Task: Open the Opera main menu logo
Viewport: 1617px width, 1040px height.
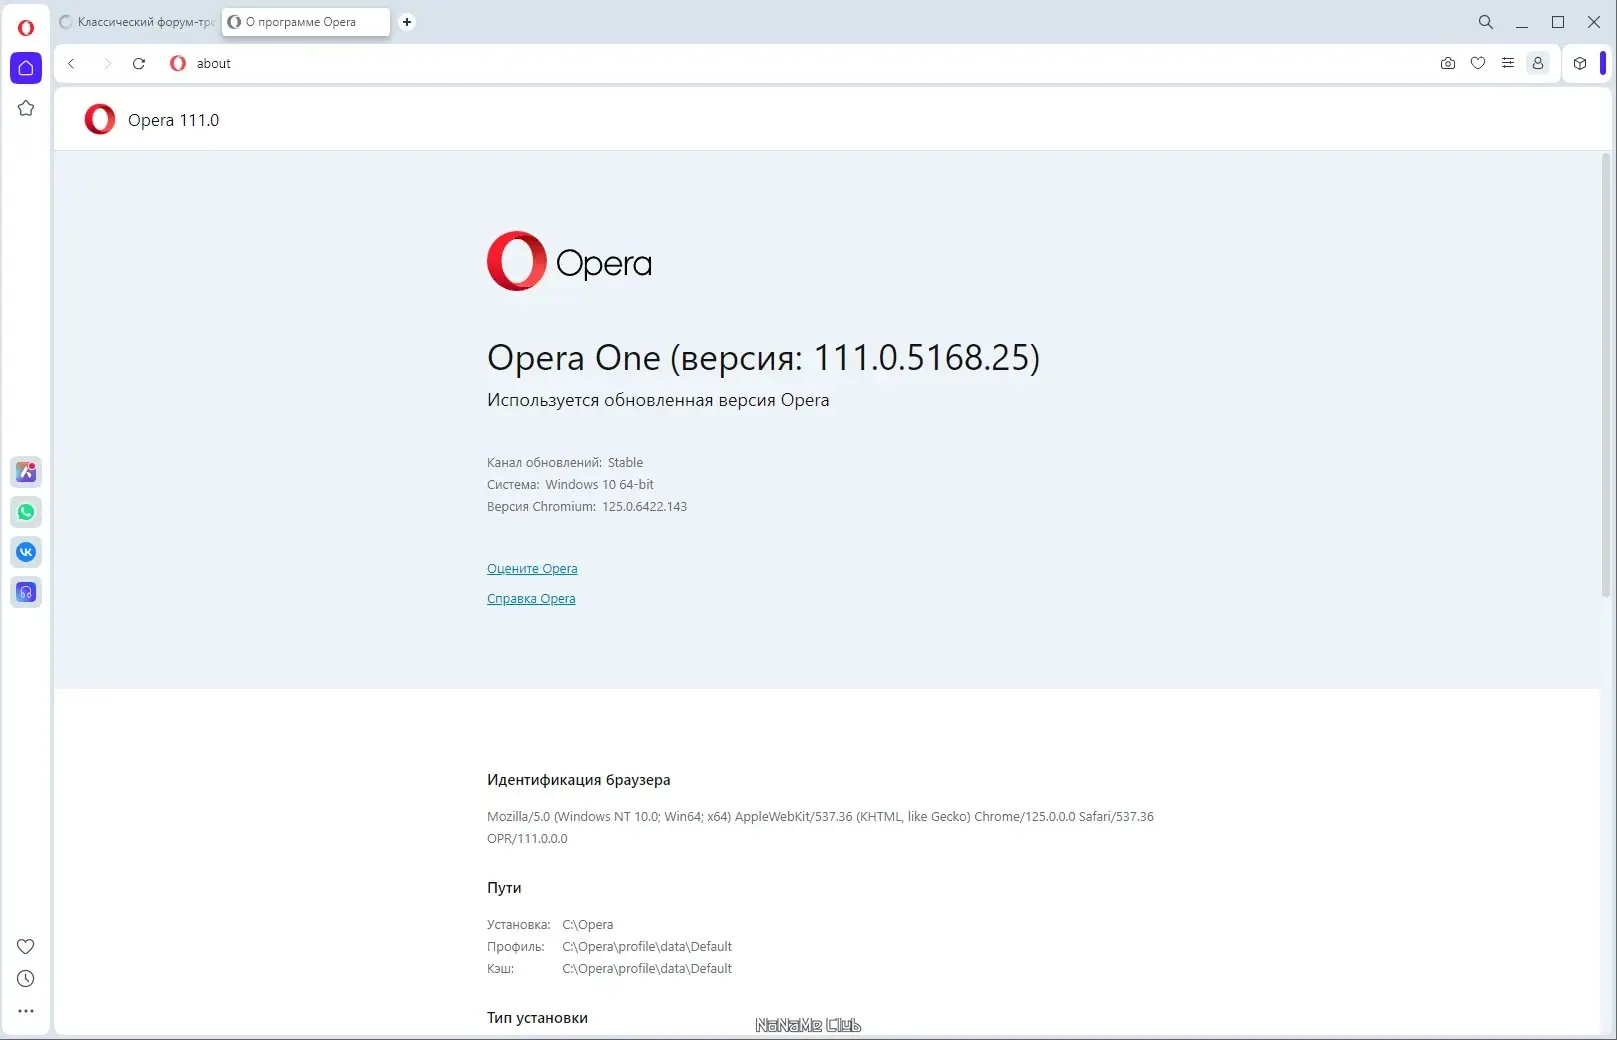Action: click(26, 27)
